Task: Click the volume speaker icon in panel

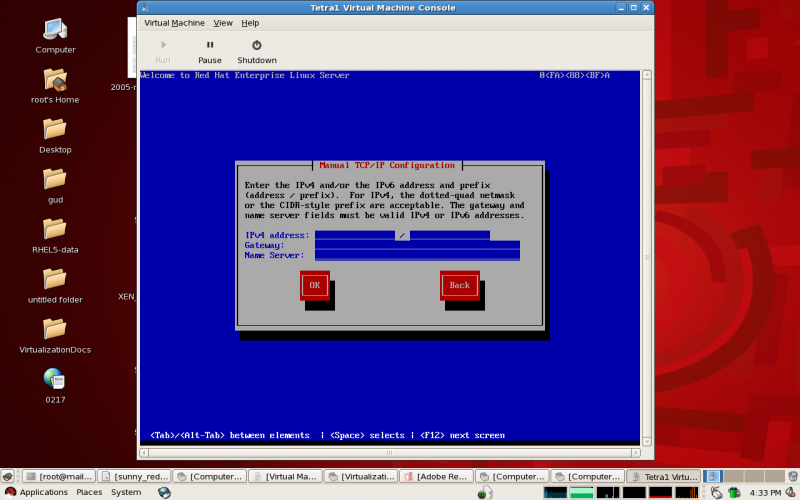Action: (791, 492)
